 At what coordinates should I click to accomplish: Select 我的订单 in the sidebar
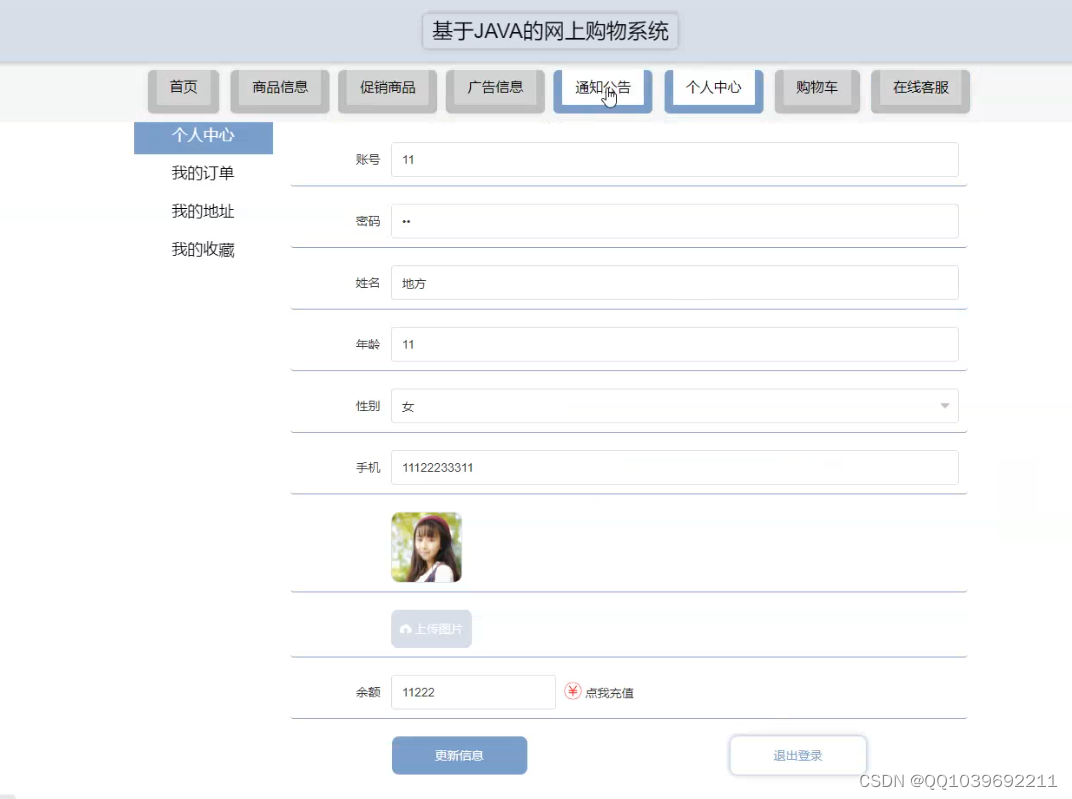point(203,173)
